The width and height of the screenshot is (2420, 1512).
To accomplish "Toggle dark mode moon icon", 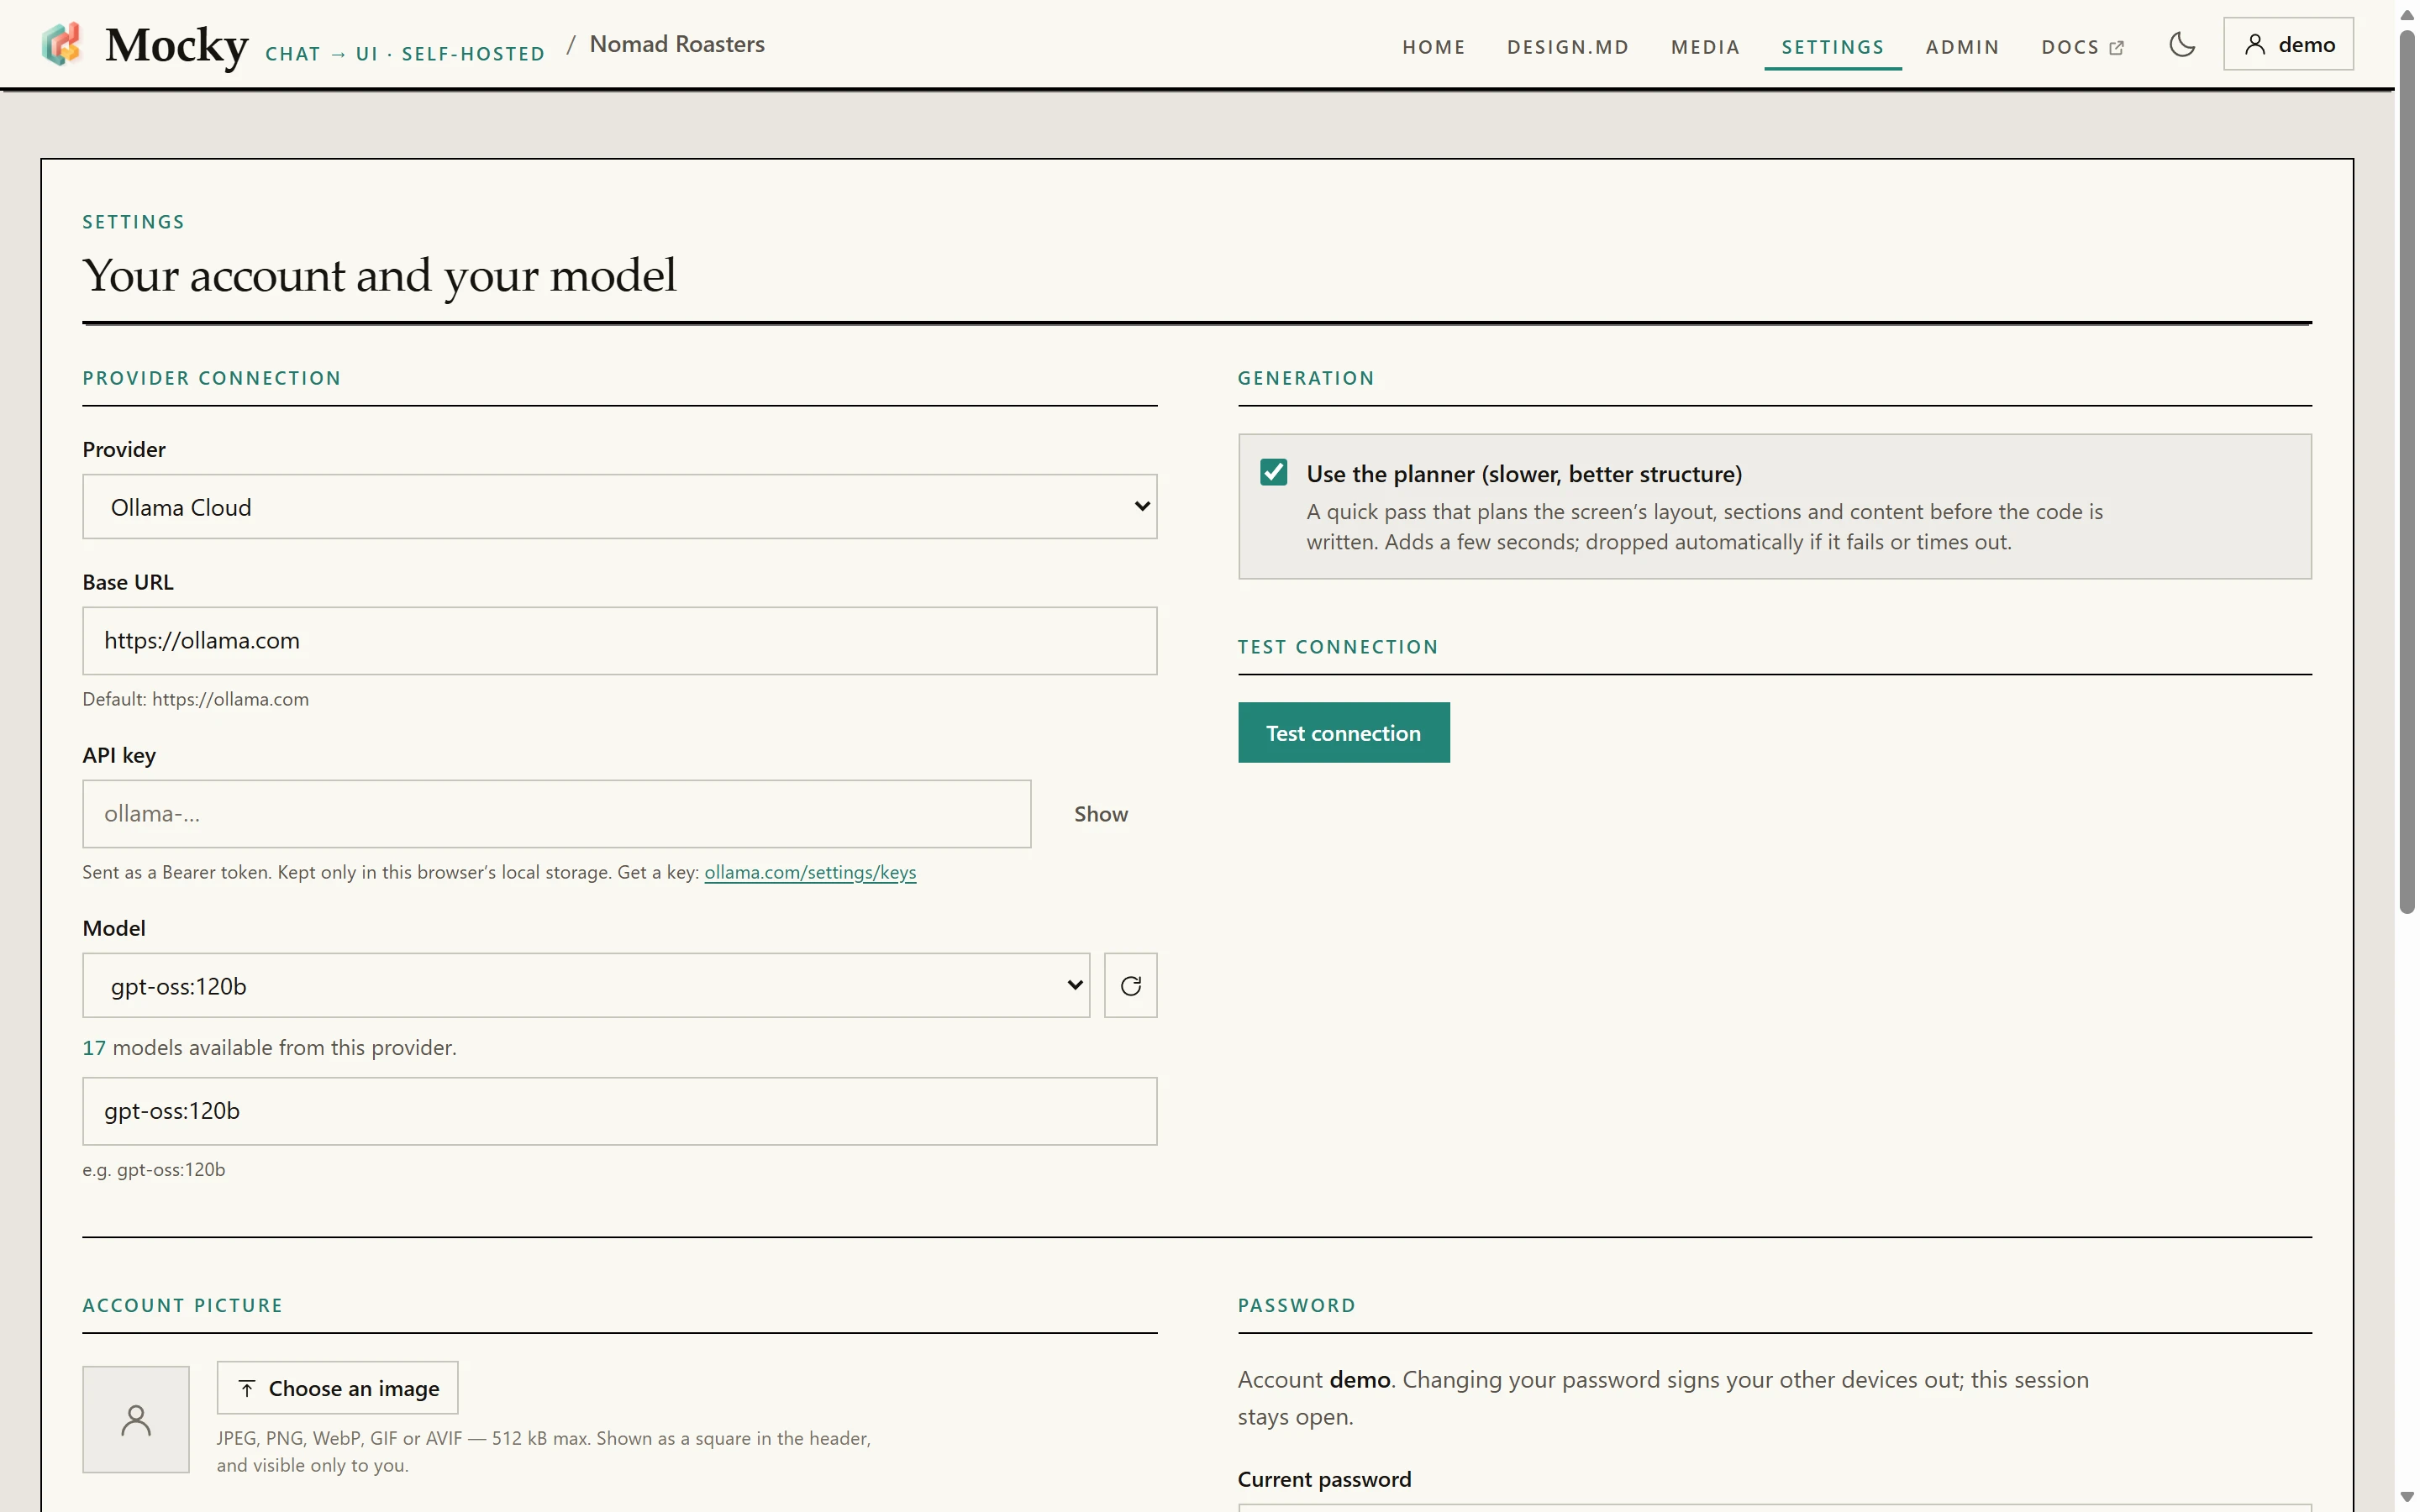I will (x=2182, y=45).
